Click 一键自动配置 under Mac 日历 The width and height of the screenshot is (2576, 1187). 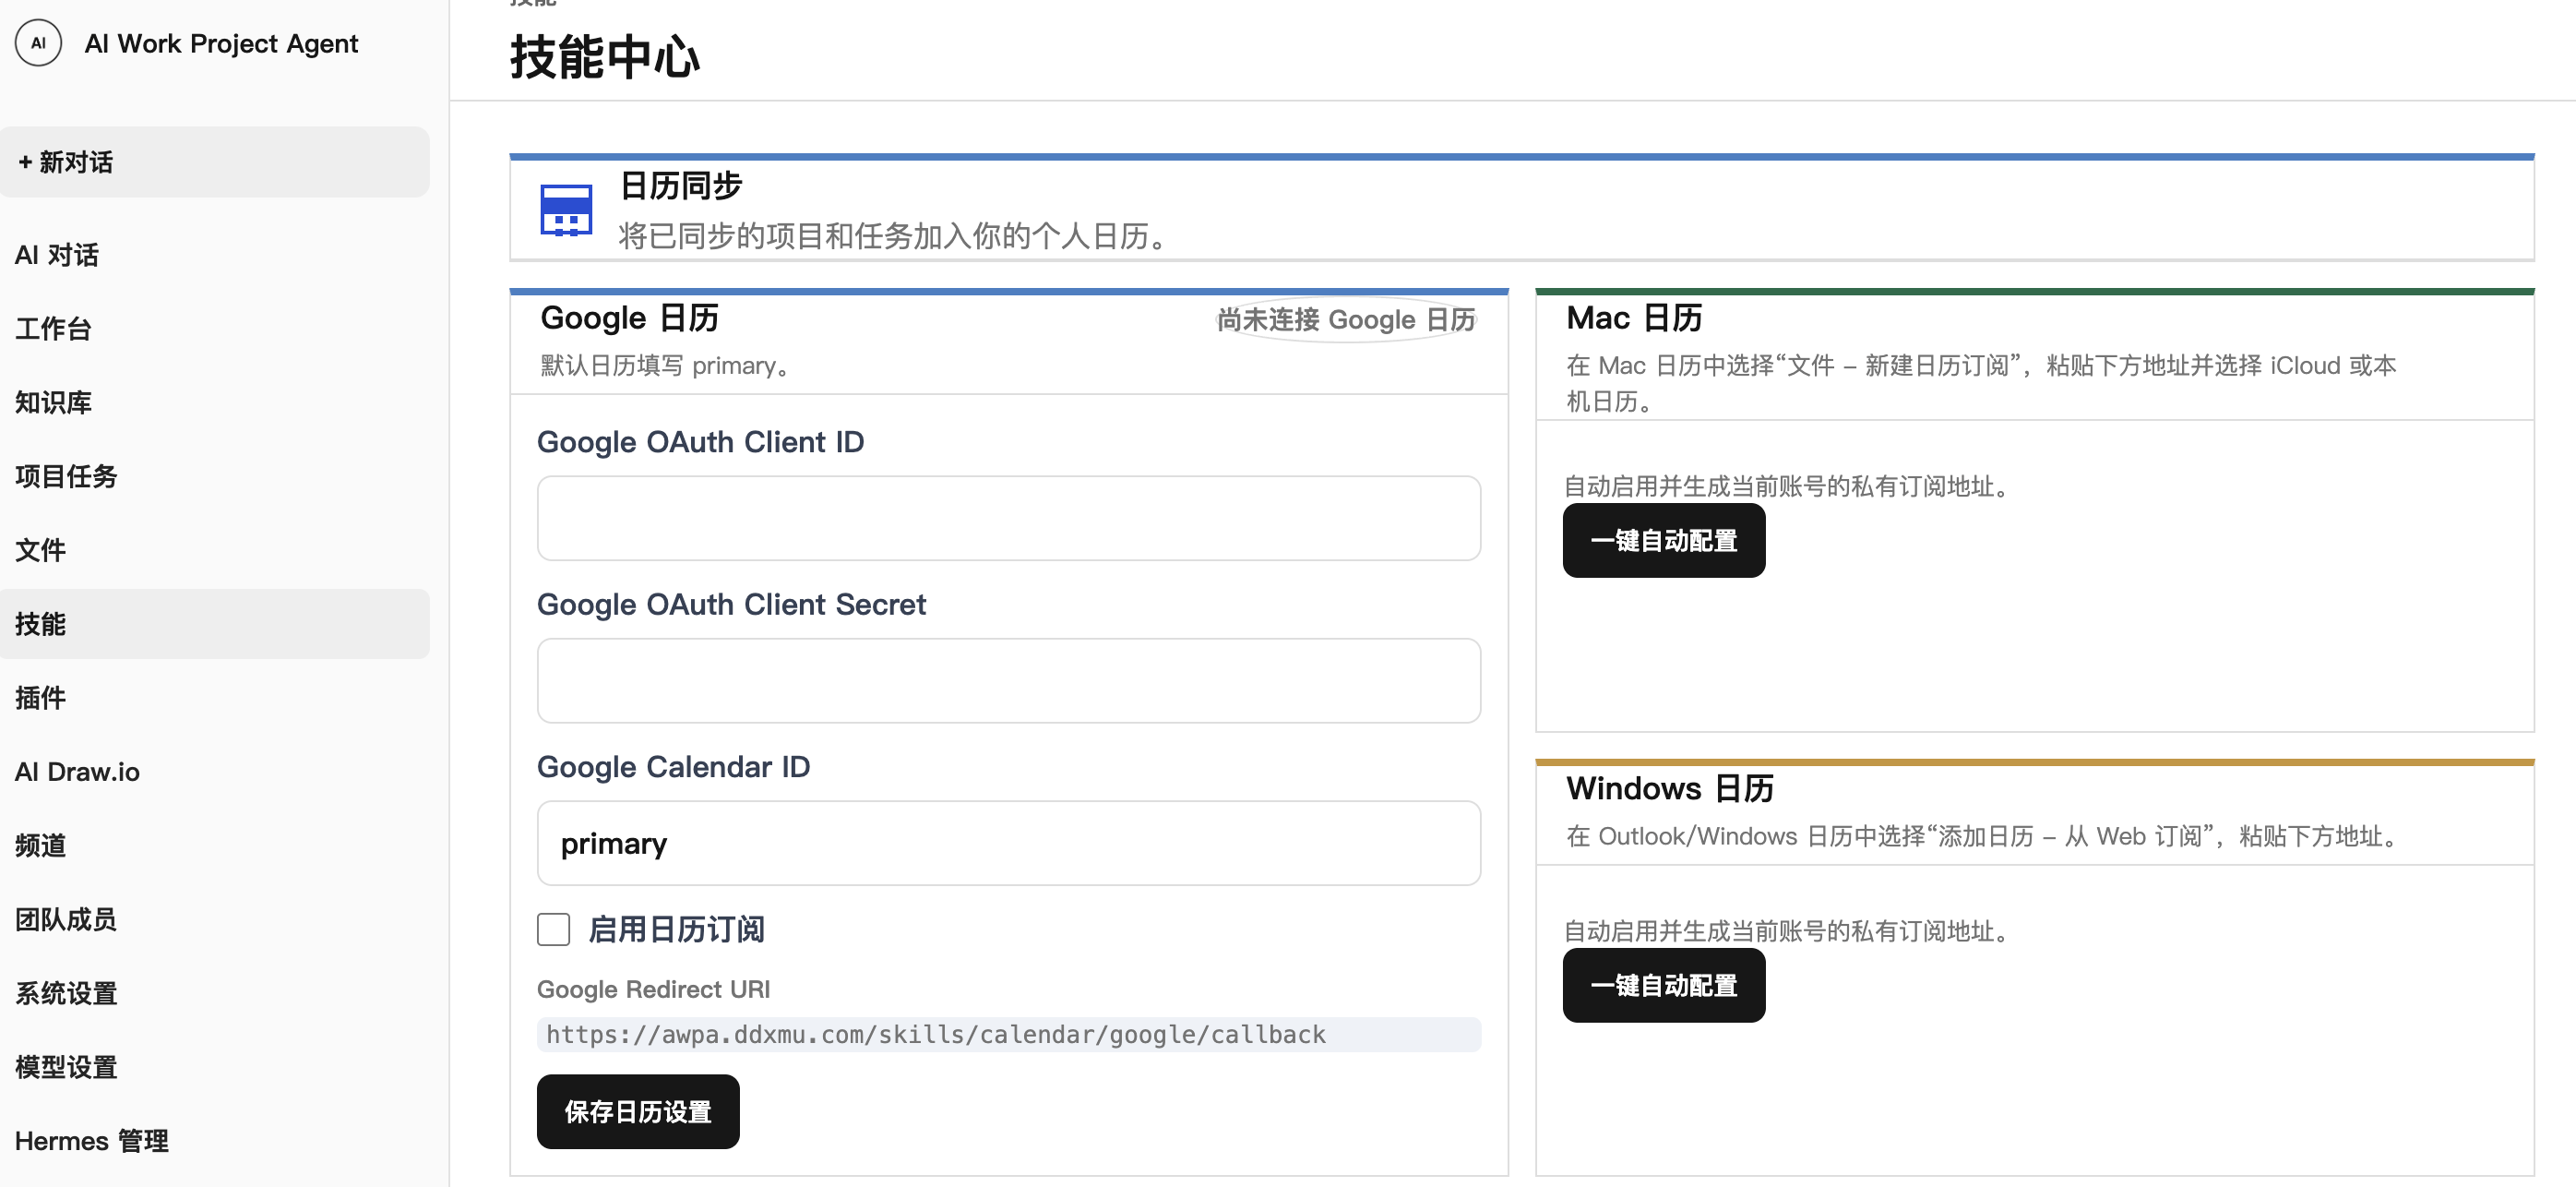pyautogui.click(x=1664, y=541)
